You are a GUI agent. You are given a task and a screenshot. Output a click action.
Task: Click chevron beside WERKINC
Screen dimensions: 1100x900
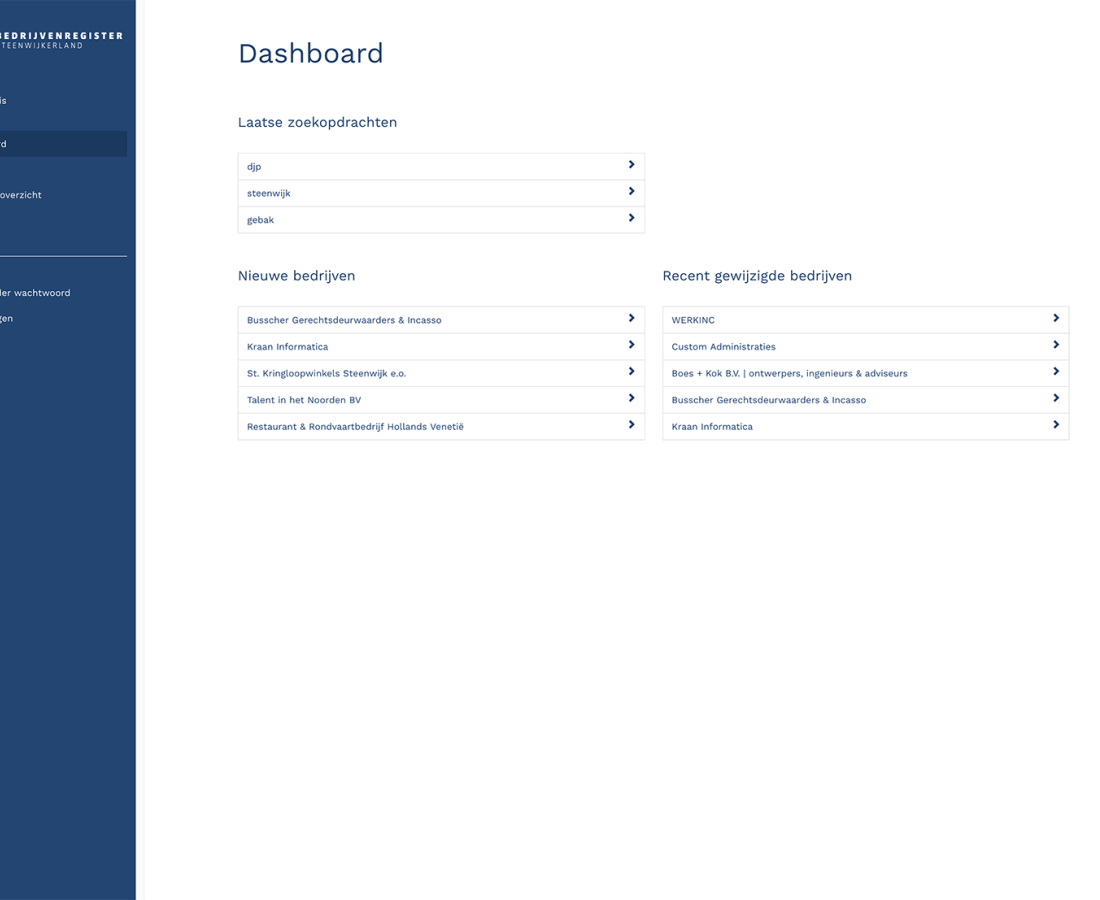click(x=1056, y=318)
